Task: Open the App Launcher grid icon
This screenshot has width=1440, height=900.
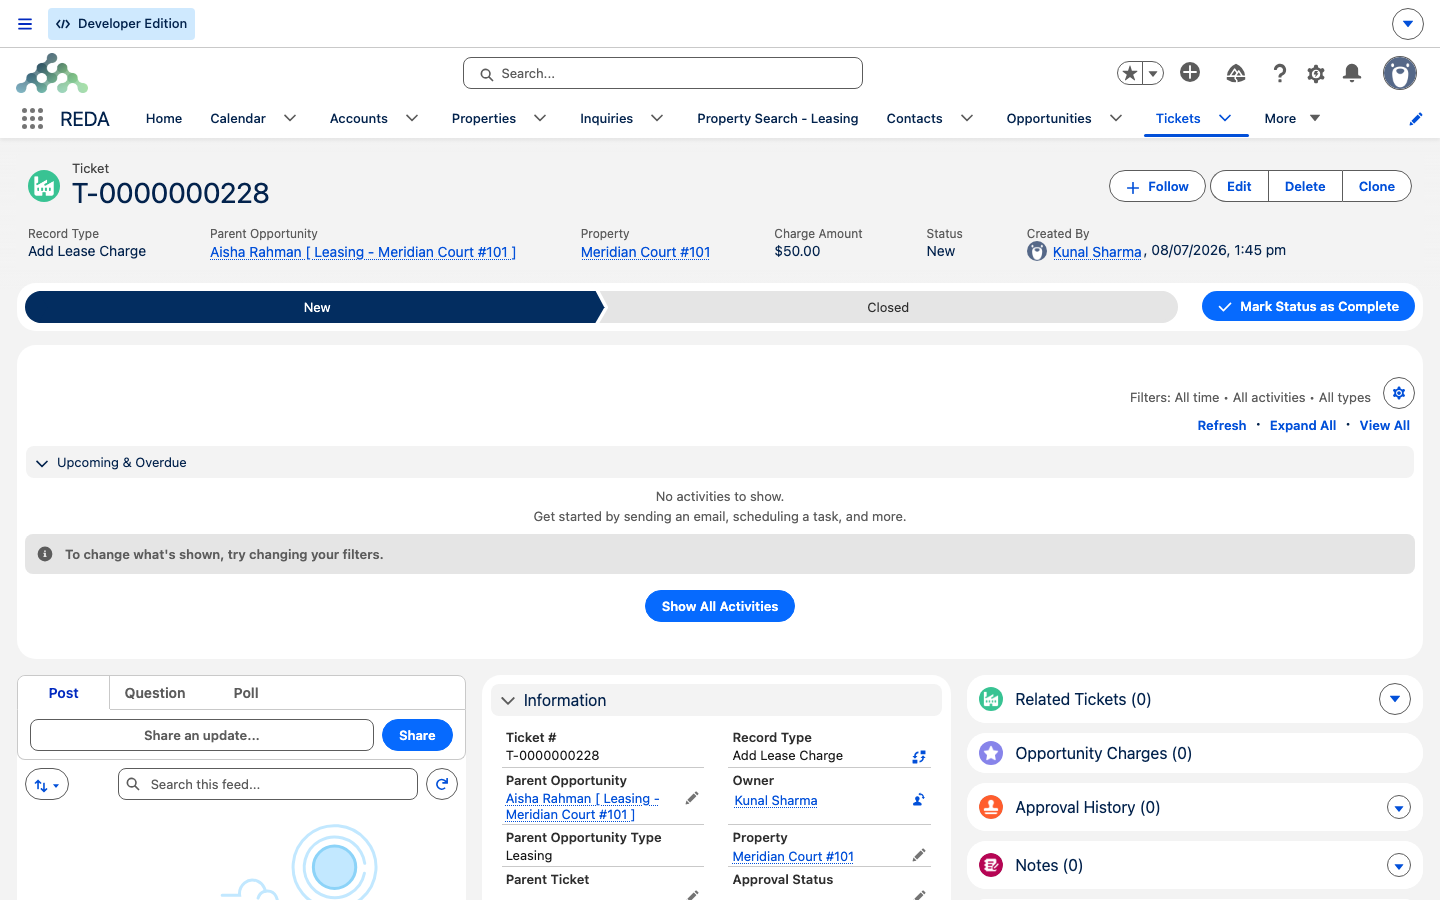Action: [x=32, y=119]
